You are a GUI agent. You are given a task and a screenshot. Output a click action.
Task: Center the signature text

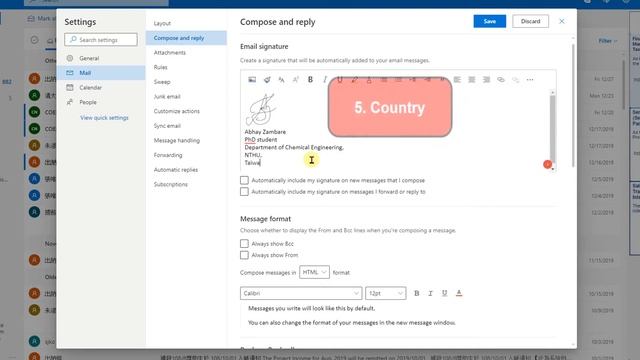[472, 80]
